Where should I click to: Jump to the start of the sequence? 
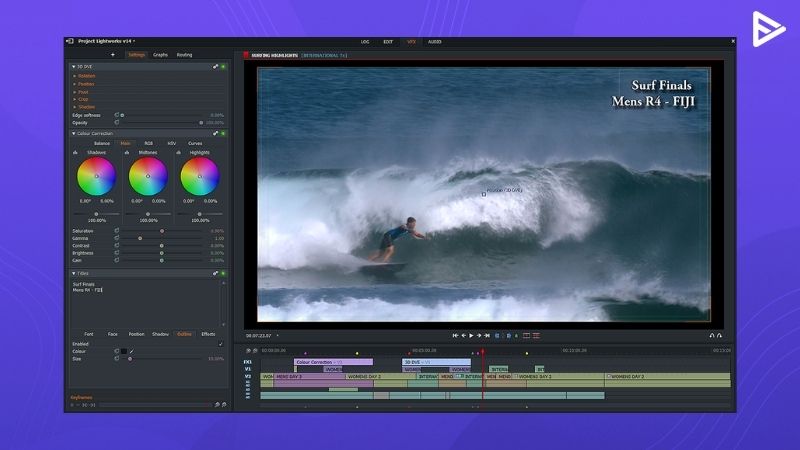(455, 336)
